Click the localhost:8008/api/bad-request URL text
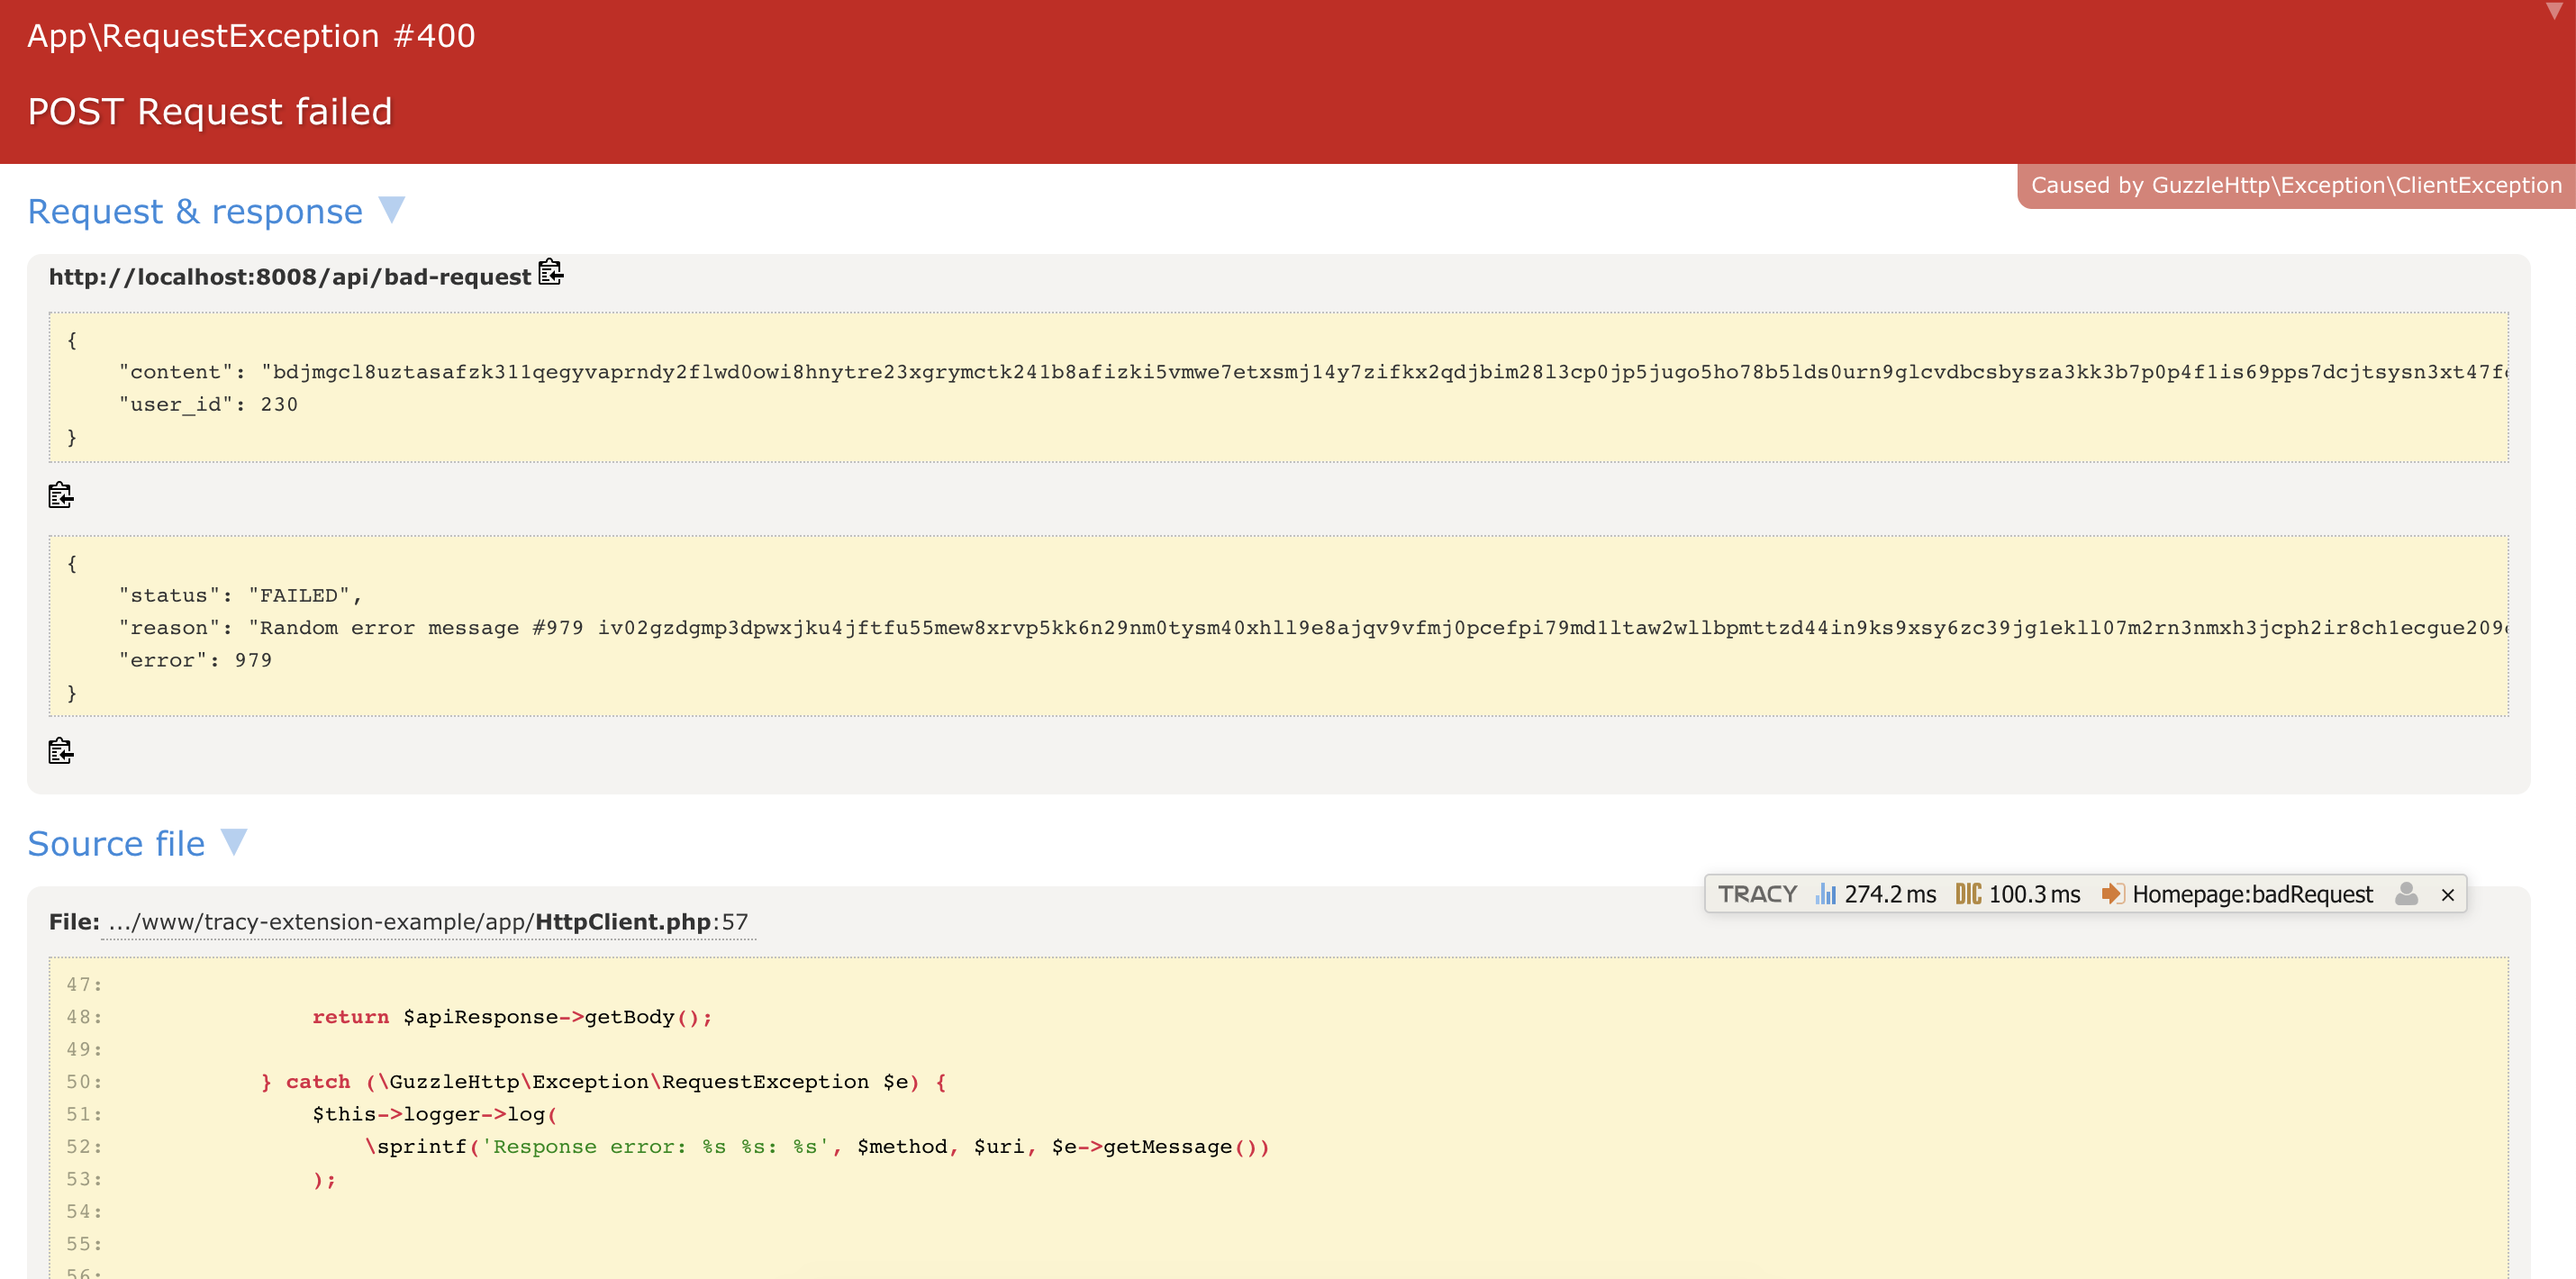This screenshot has height=1279, width=2576. pos(290,277)
